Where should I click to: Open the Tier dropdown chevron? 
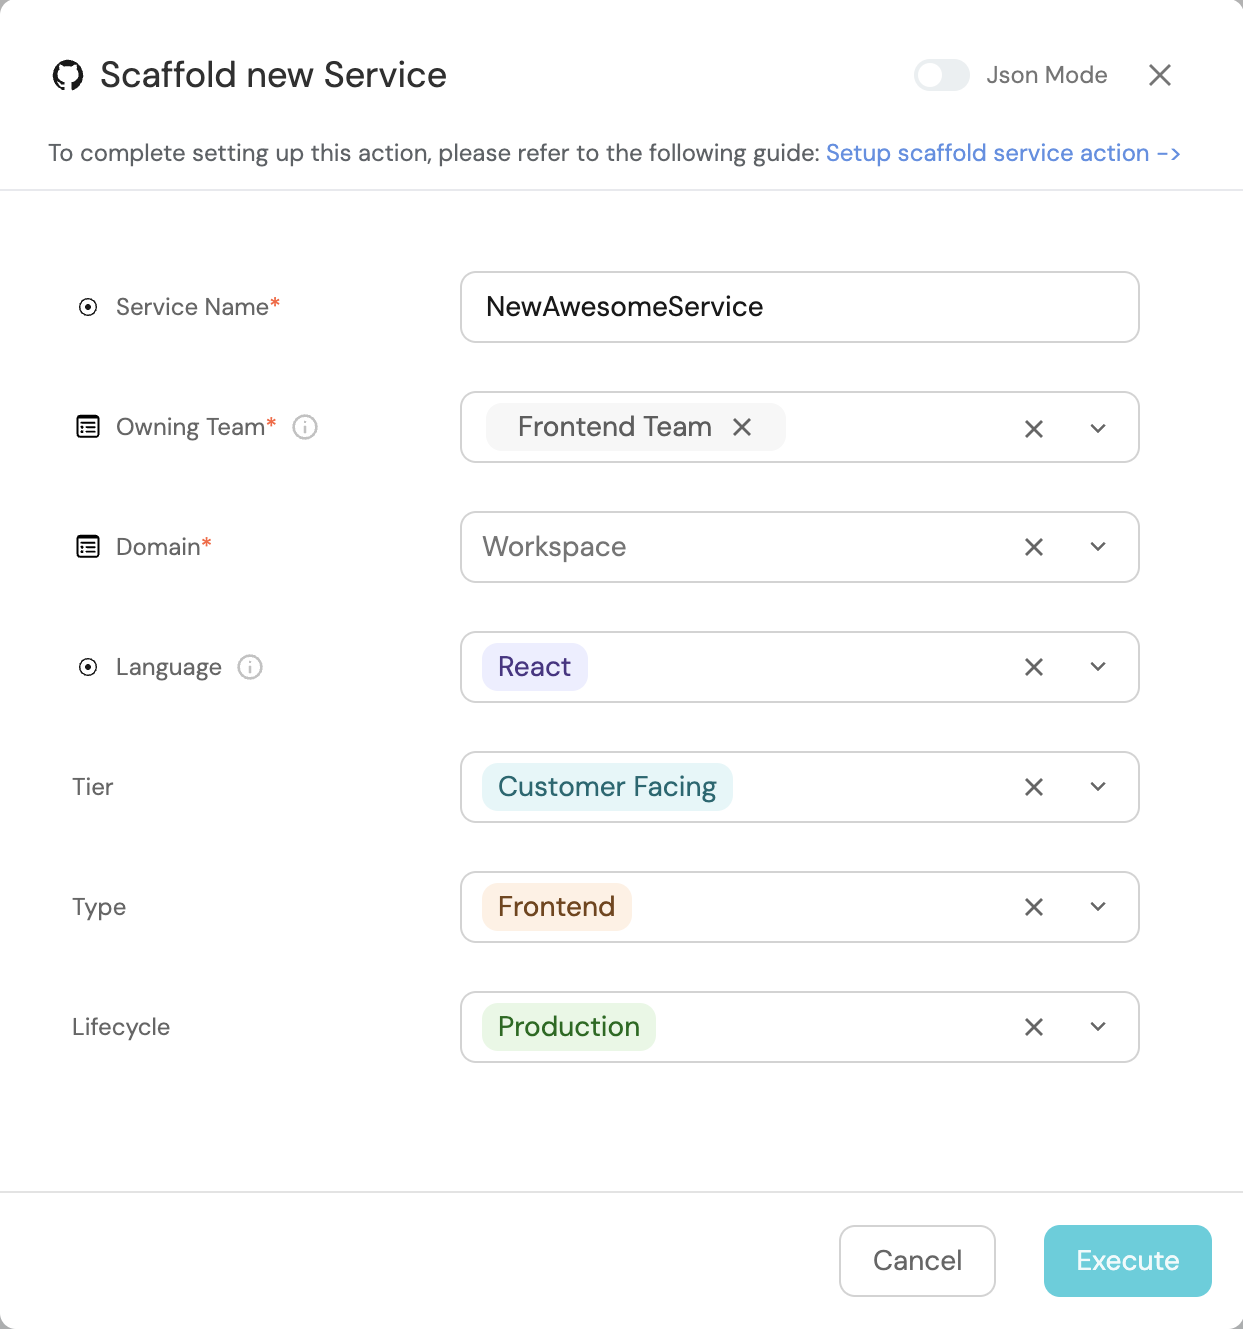(1098, 787)
